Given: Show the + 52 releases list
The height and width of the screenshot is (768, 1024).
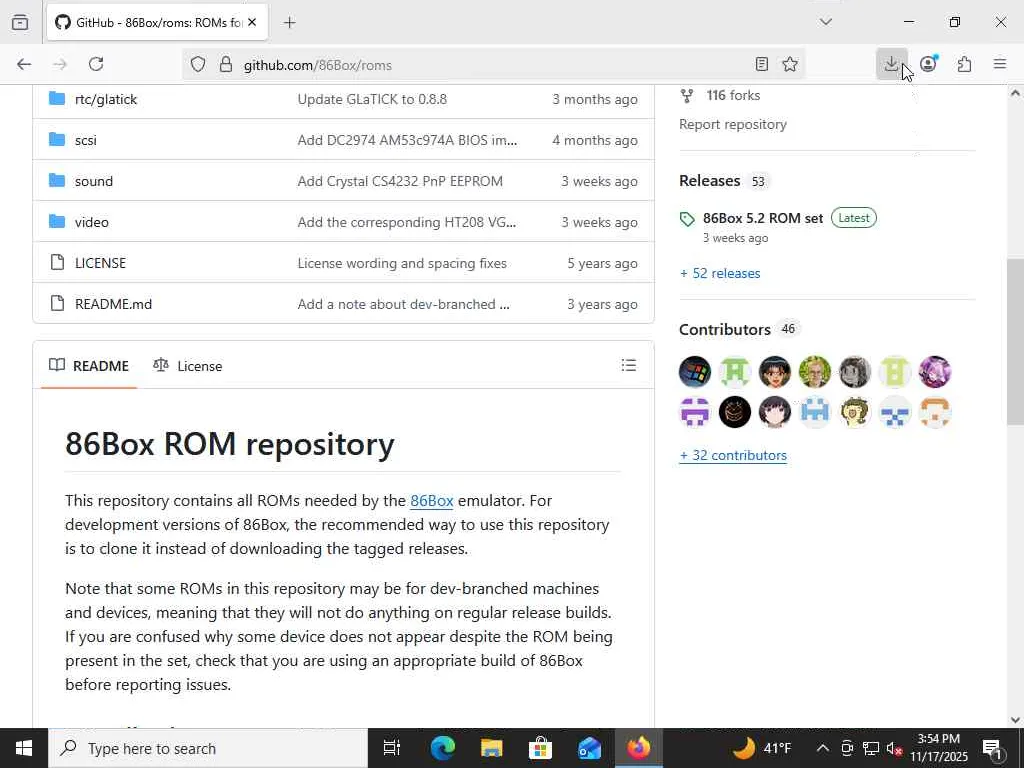Looking at the screenshot, I should pos(720,273).
